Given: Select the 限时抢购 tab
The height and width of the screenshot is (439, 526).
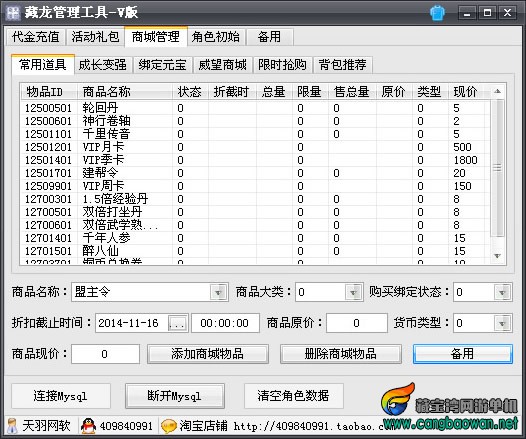Looking at the screenshot, I should [x=282, y=65].
